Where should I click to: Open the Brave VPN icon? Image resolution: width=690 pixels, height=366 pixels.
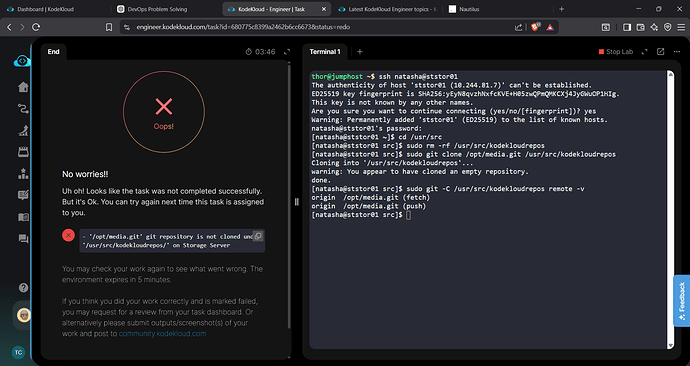668,27
